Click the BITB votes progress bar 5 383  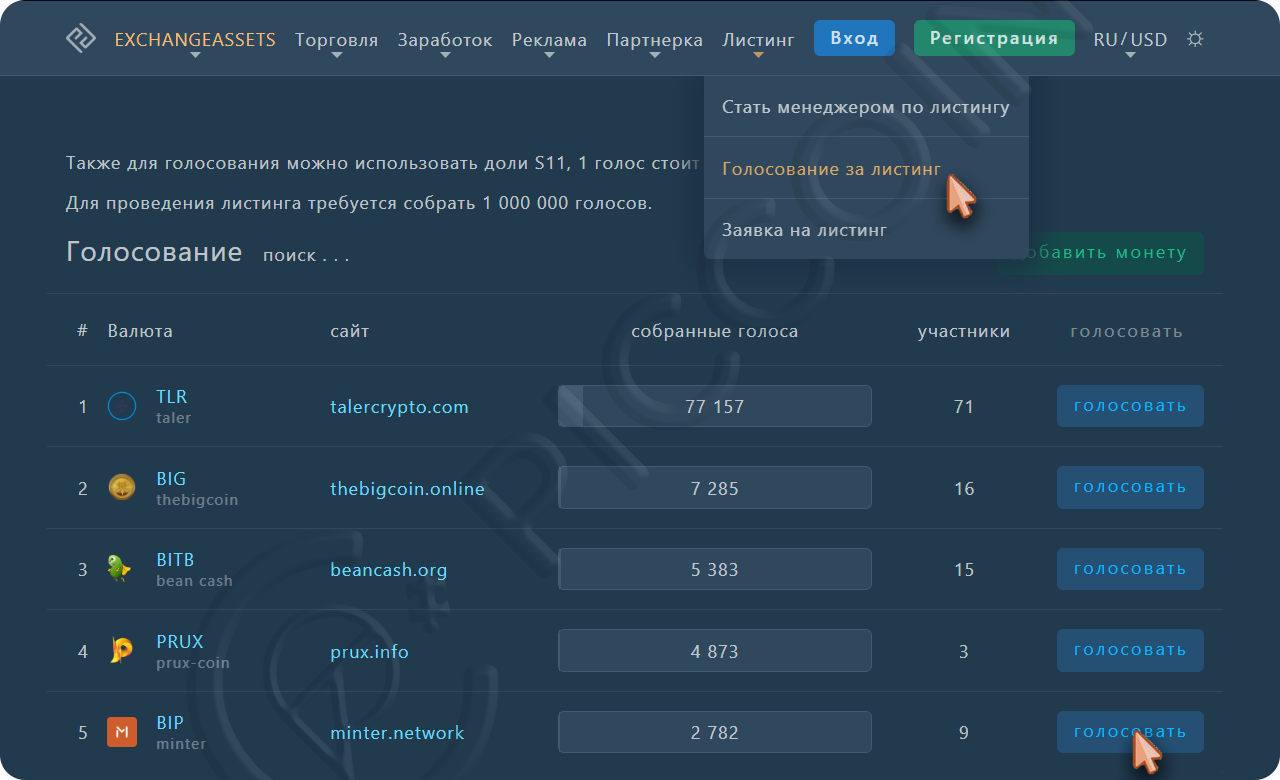[x=715, y=569]
